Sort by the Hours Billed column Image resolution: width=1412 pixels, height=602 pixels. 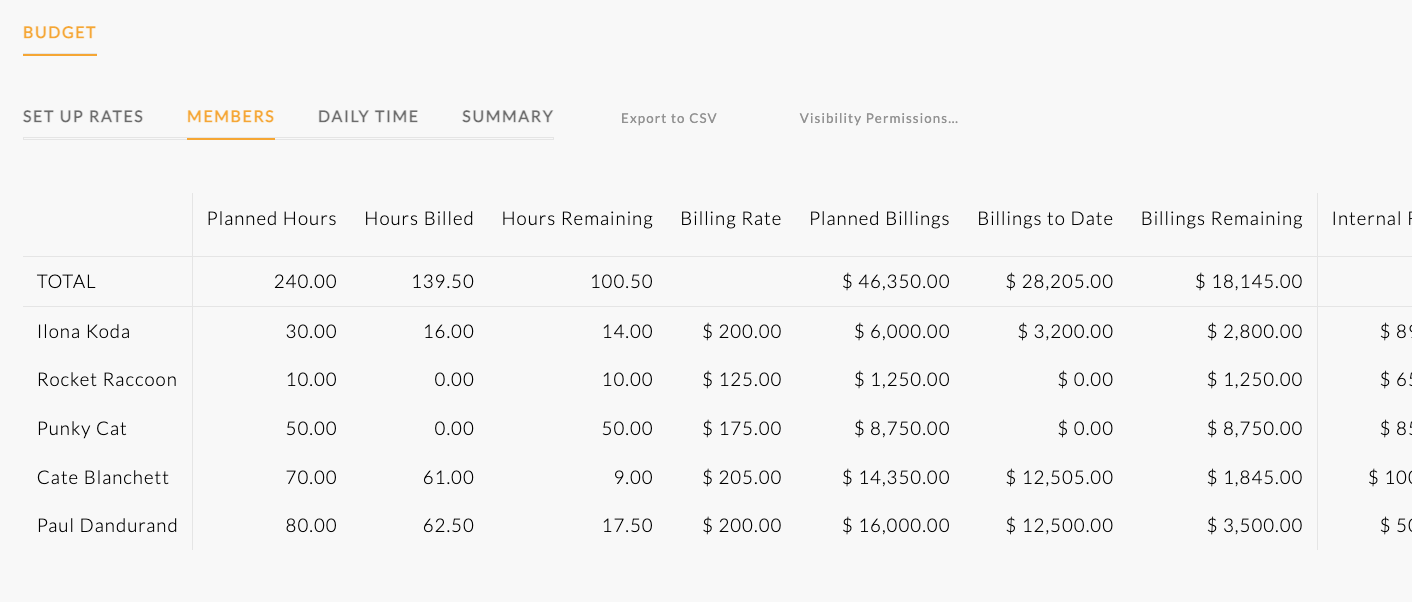tap(419, 218)
